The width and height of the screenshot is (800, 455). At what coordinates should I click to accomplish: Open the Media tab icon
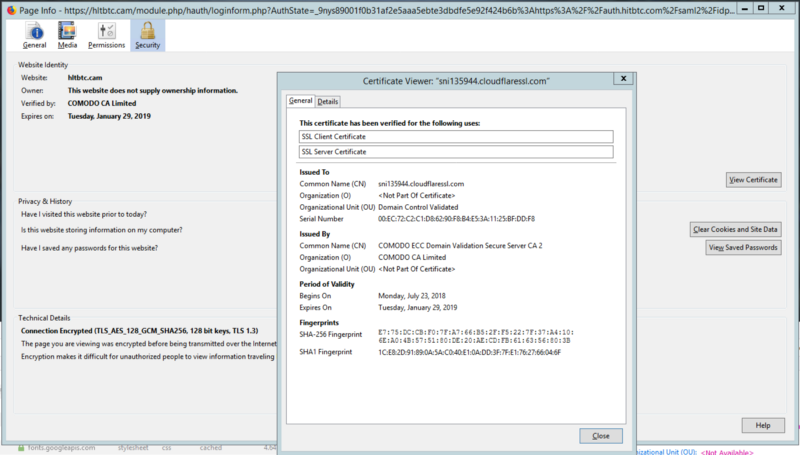(x=67, y=35)
